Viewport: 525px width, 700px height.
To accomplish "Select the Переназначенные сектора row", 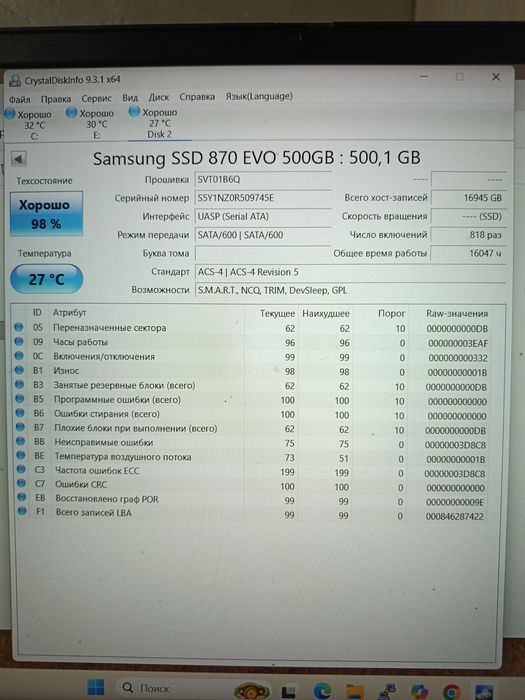I will click(x=251, y=328).
